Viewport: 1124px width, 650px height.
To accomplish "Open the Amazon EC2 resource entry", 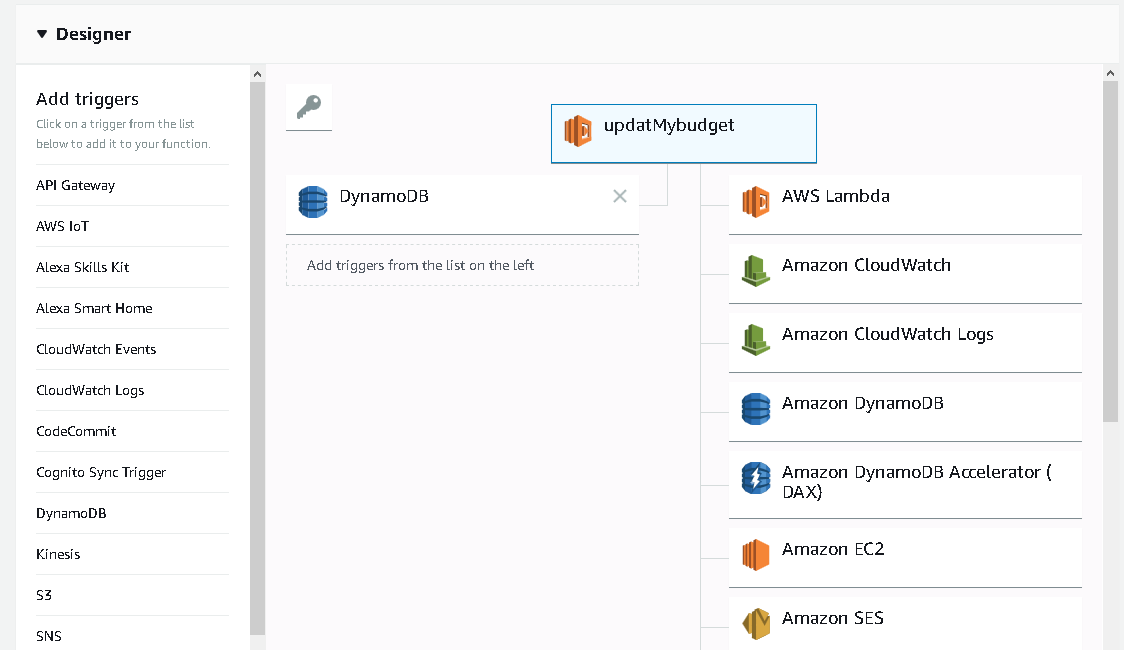I will pyautogui.click(x=905, y=558).
